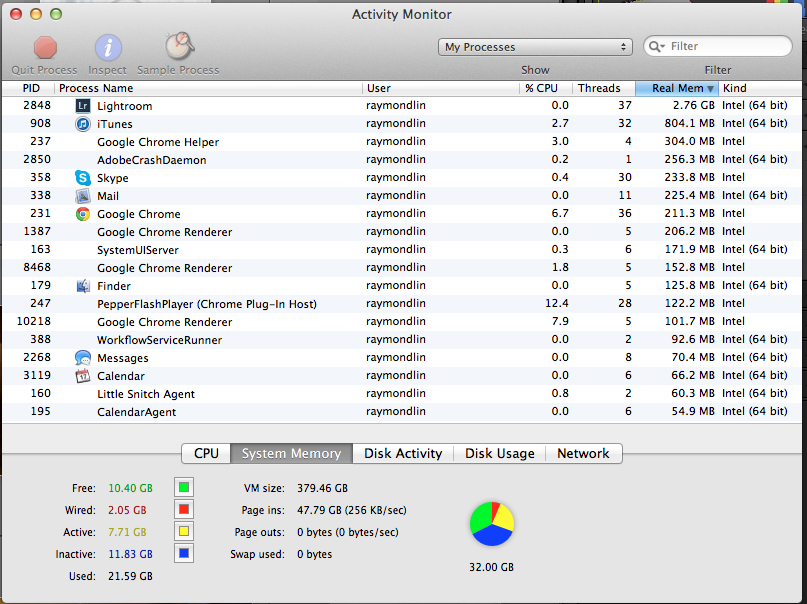Select the Messages icon in process list

pyautogui.click(x=84, y=358)
